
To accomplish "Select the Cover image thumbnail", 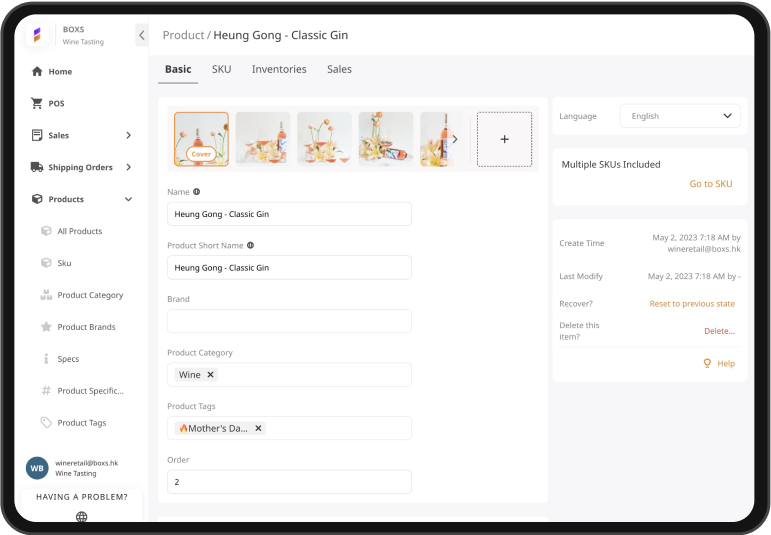I will (201, 139).
